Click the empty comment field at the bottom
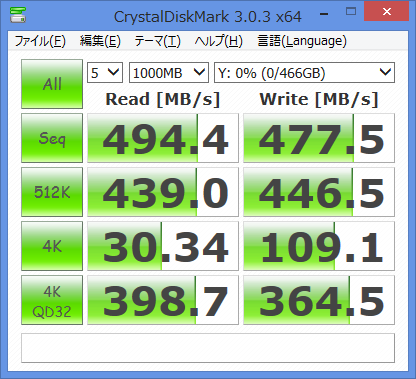 click(x=208, y=348)
